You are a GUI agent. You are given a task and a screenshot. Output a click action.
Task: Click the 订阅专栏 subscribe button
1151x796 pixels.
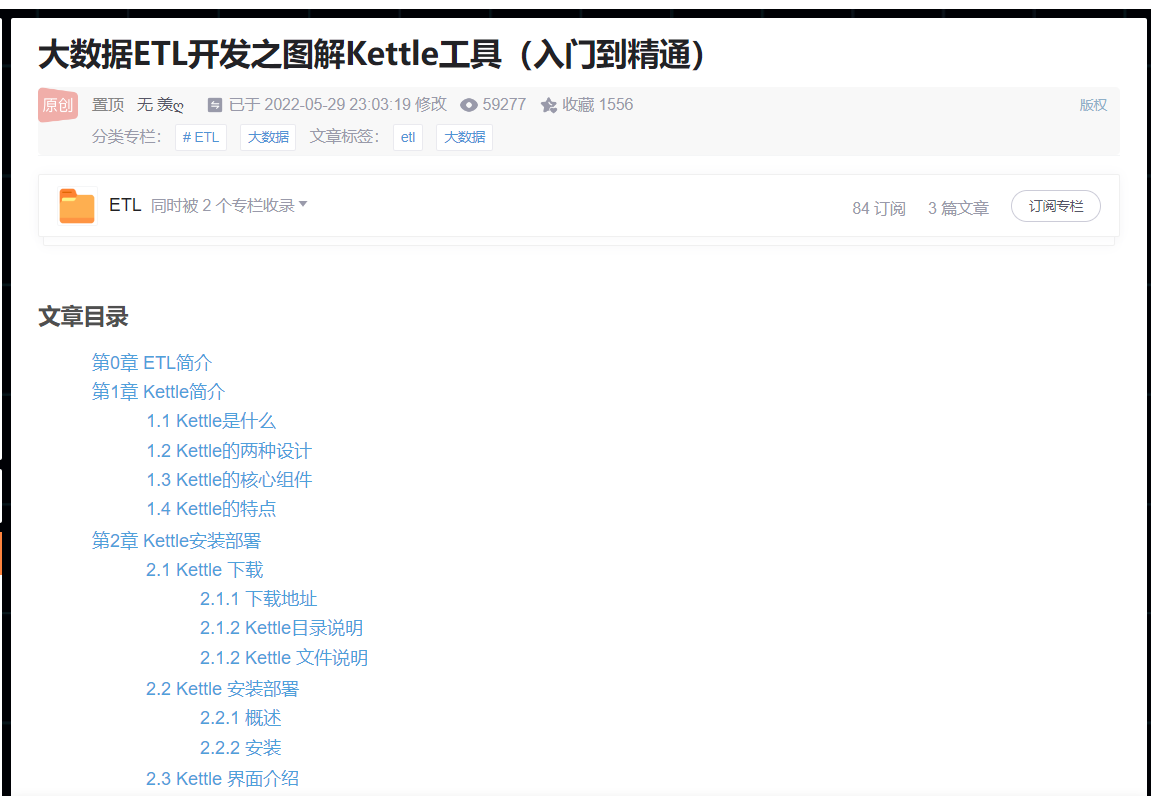(x=1056, y=206)
